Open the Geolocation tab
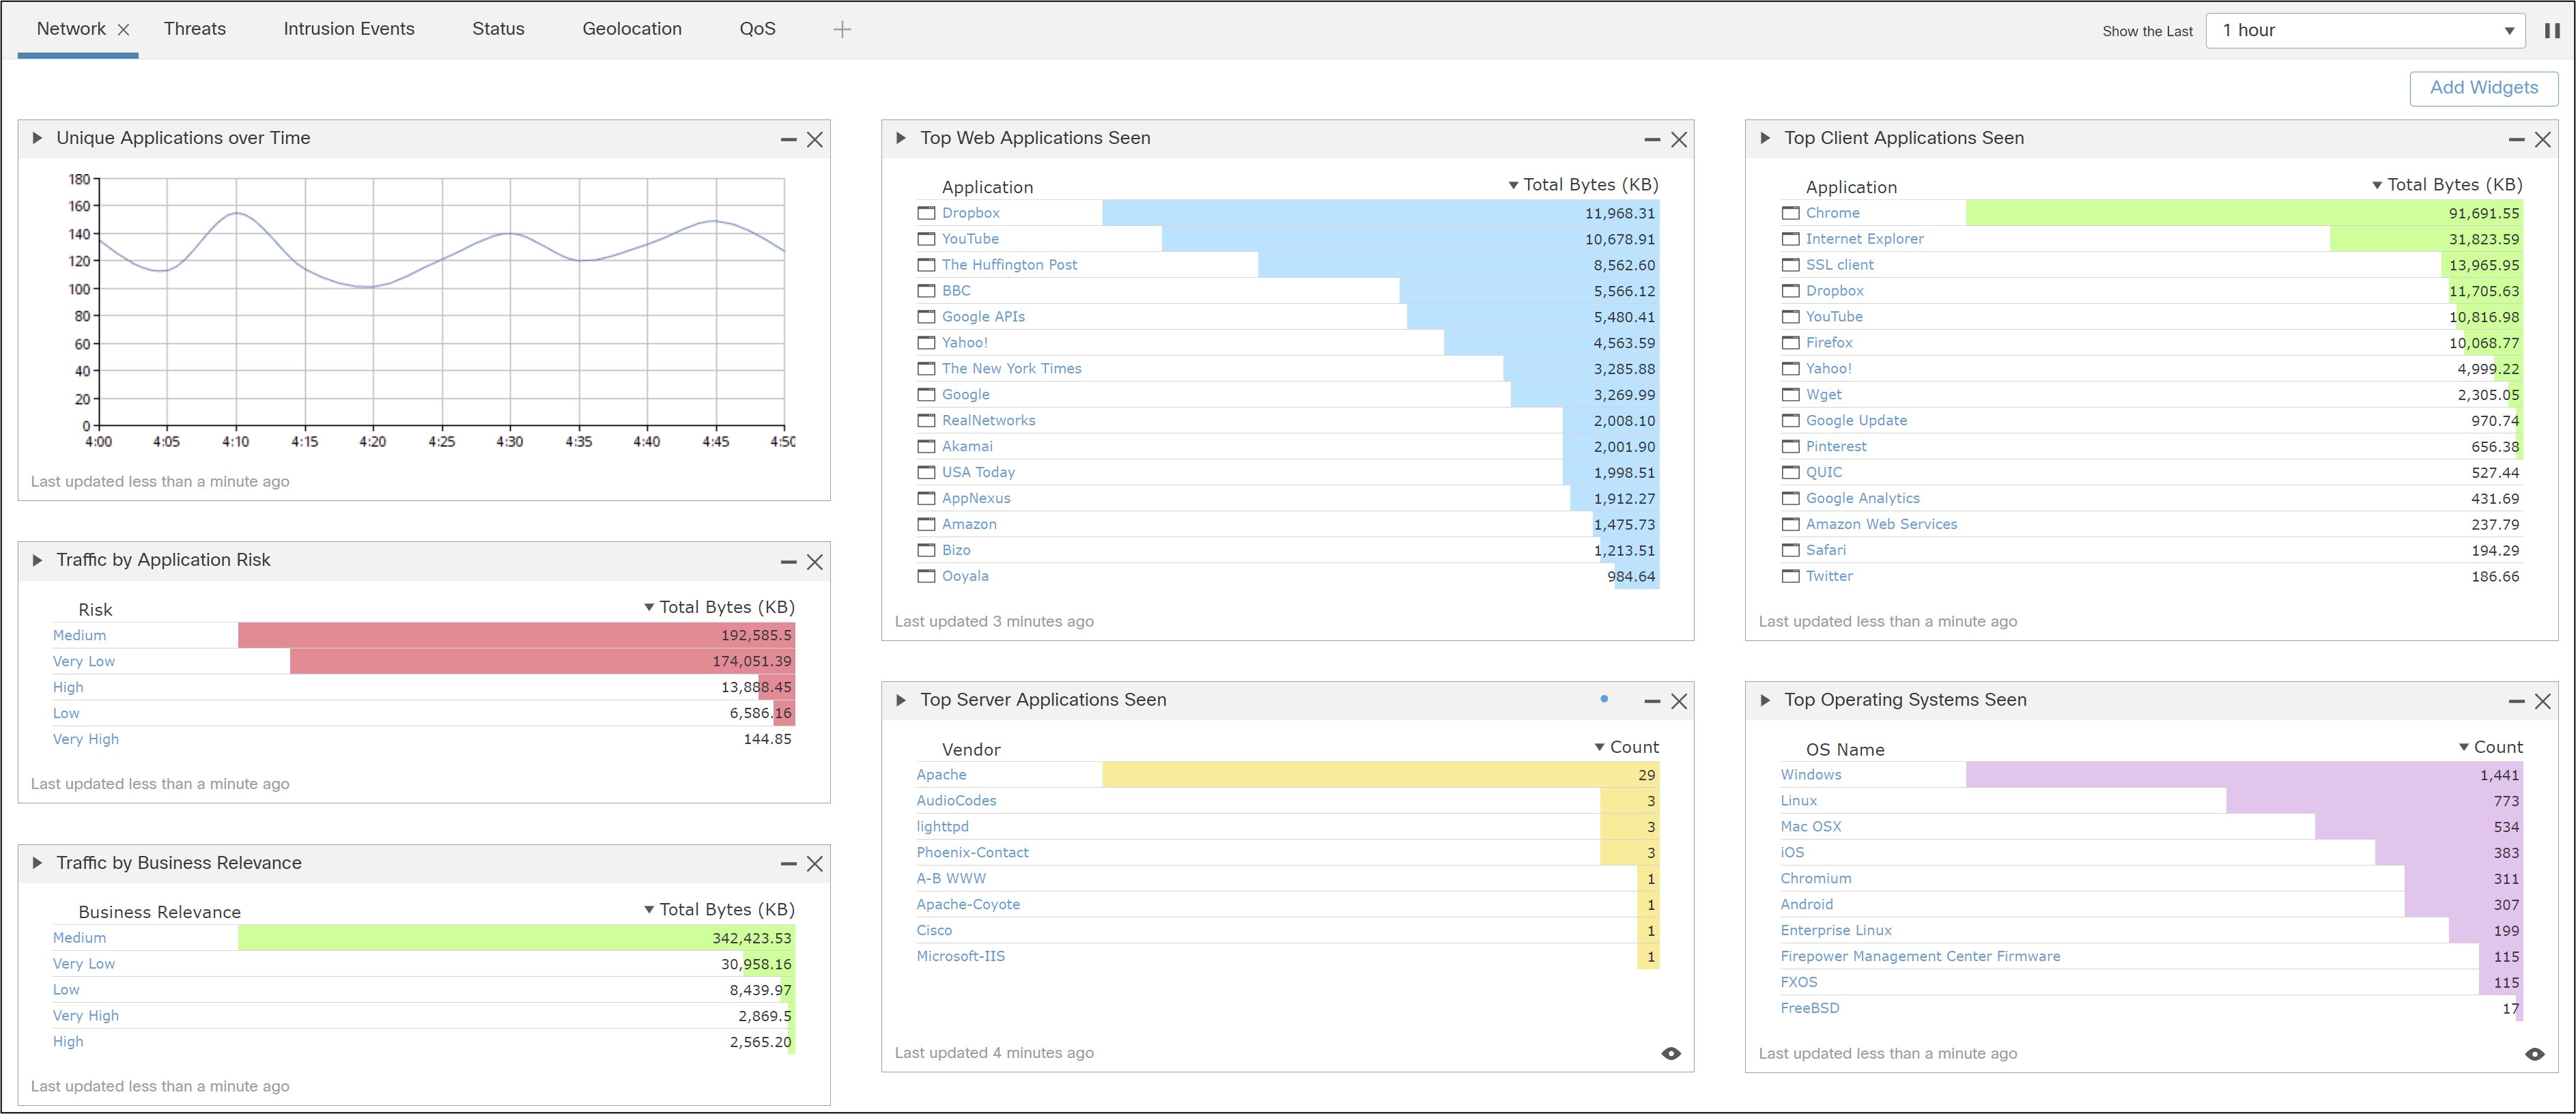 [632, 29]
